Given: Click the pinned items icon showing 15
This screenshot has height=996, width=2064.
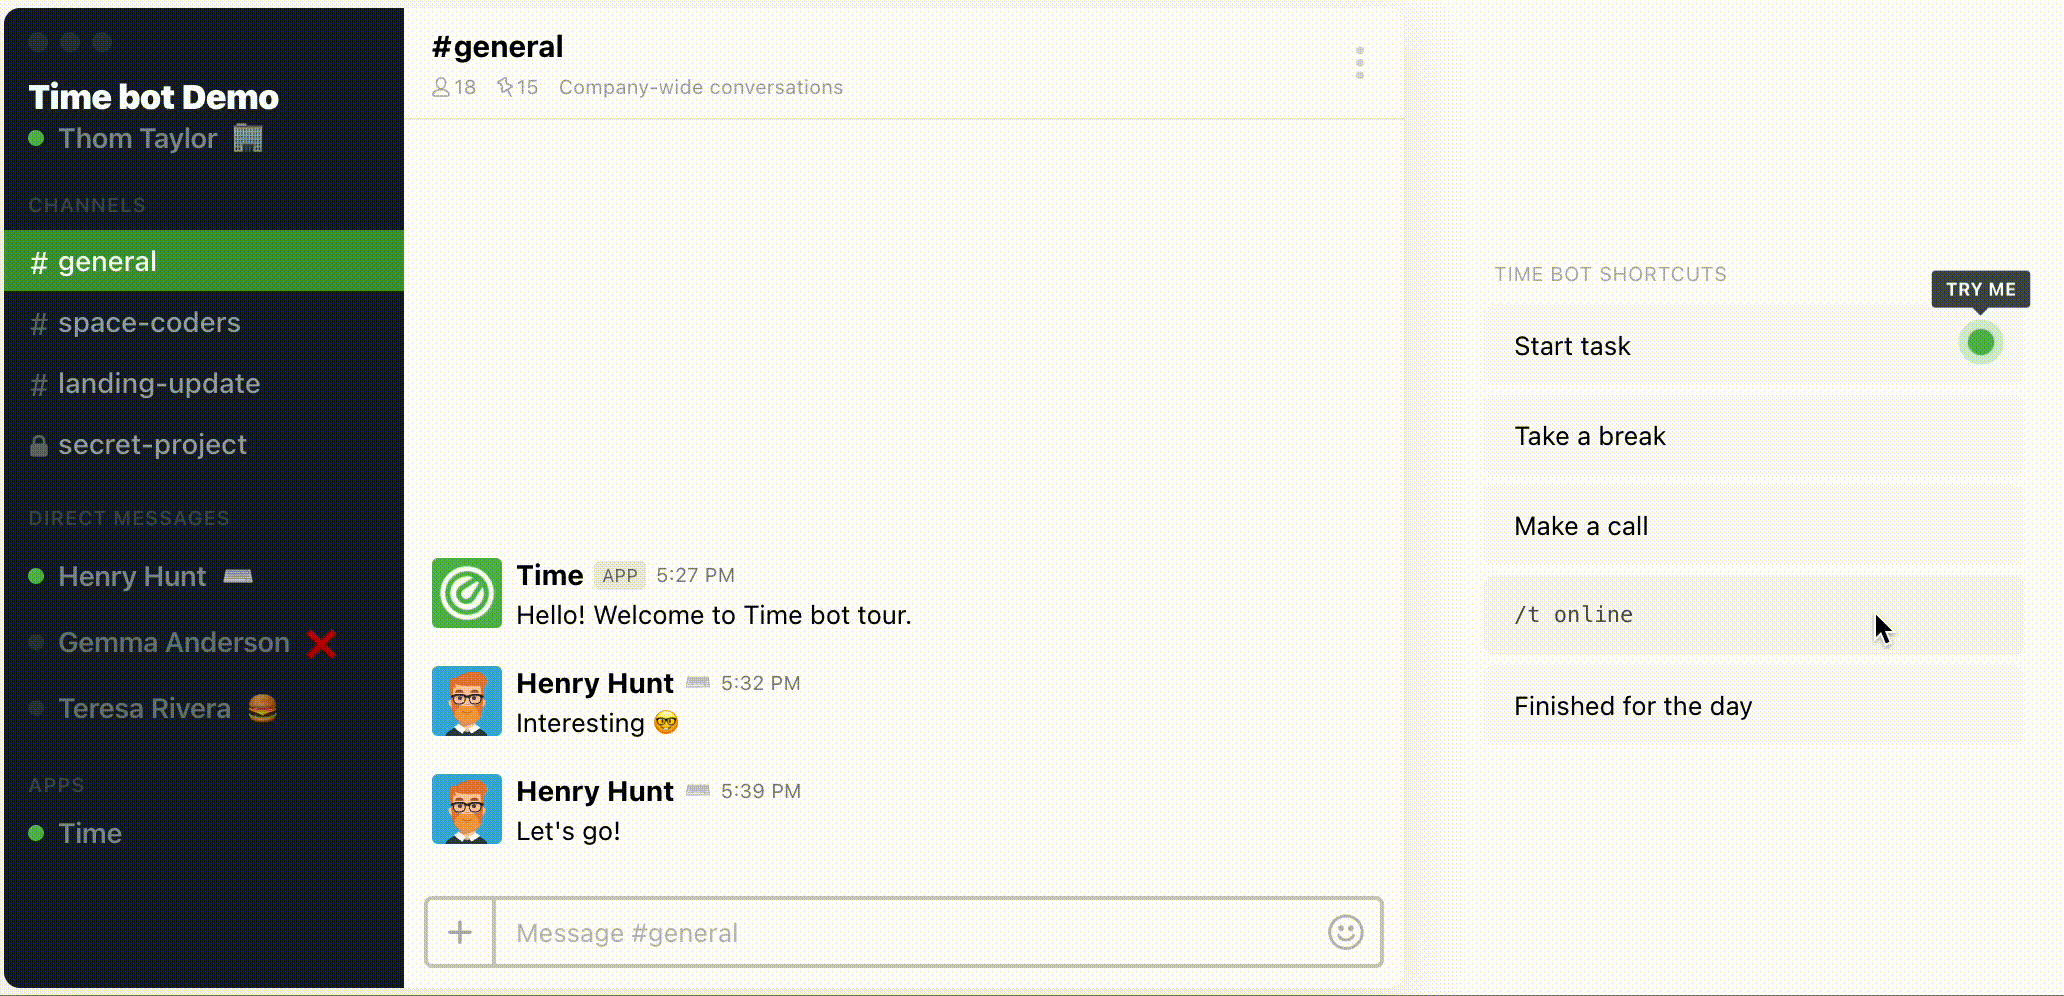Looking at the screenshot, I should pos(517,87).
